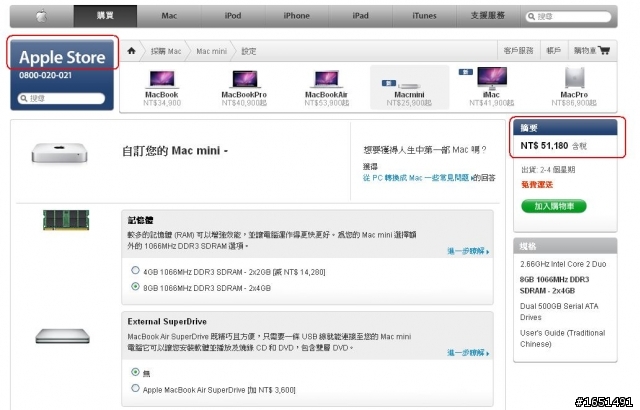Open the iPod tab
This screenshot has width=640, height=410.
point(233,16)
